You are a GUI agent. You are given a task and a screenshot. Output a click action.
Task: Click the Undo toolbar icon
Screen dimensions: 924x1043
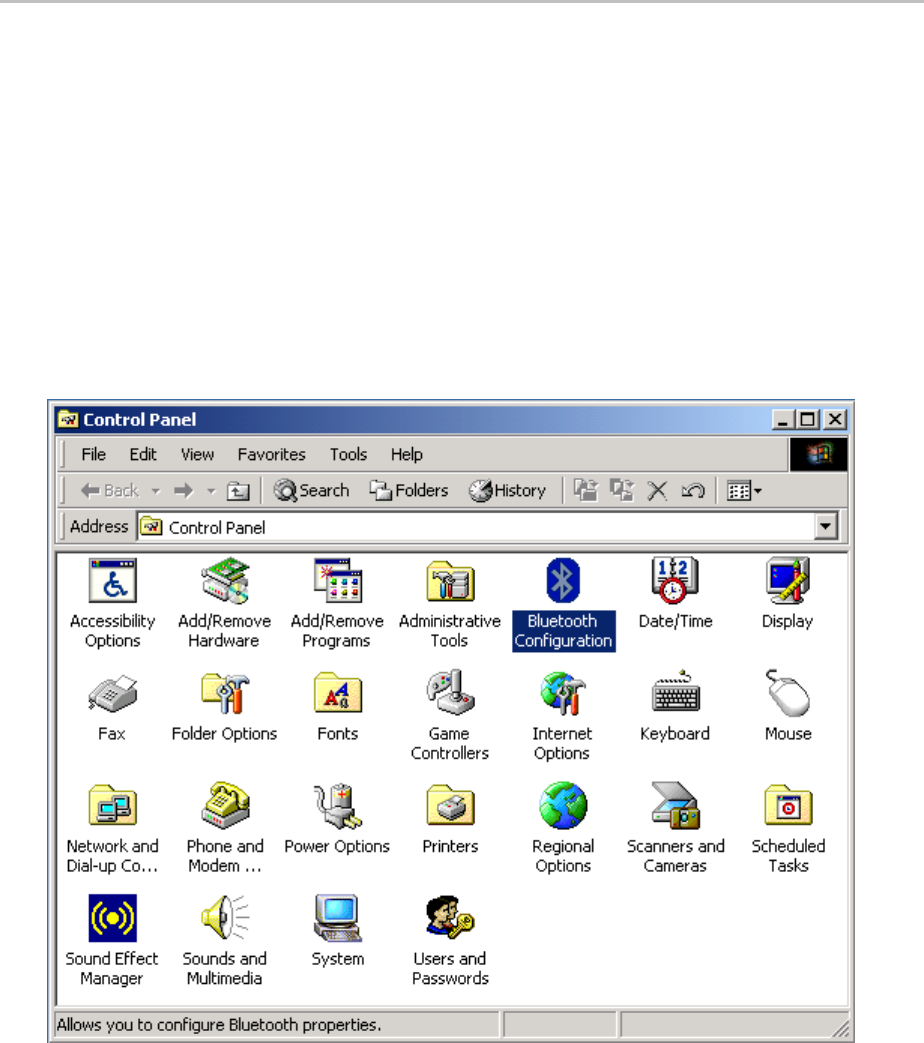coord(693,491)
